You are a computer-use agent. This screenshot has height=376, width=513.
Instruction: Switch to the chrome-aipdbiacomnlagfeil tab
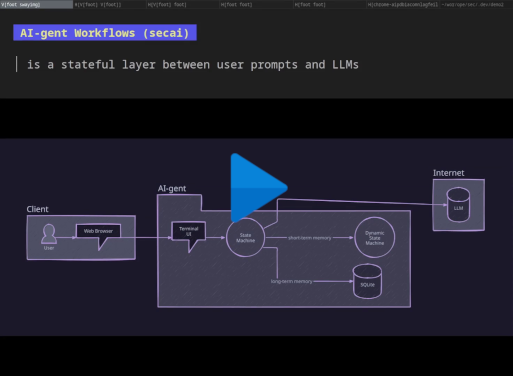click(403, 5)
